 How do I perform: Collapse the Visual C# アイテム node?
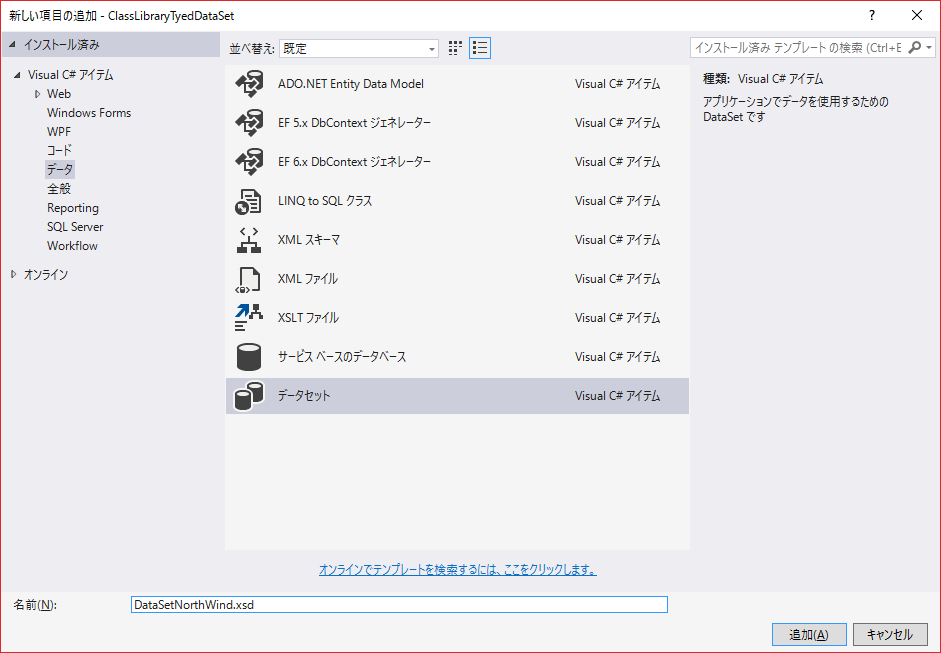[x=17, y=75]
